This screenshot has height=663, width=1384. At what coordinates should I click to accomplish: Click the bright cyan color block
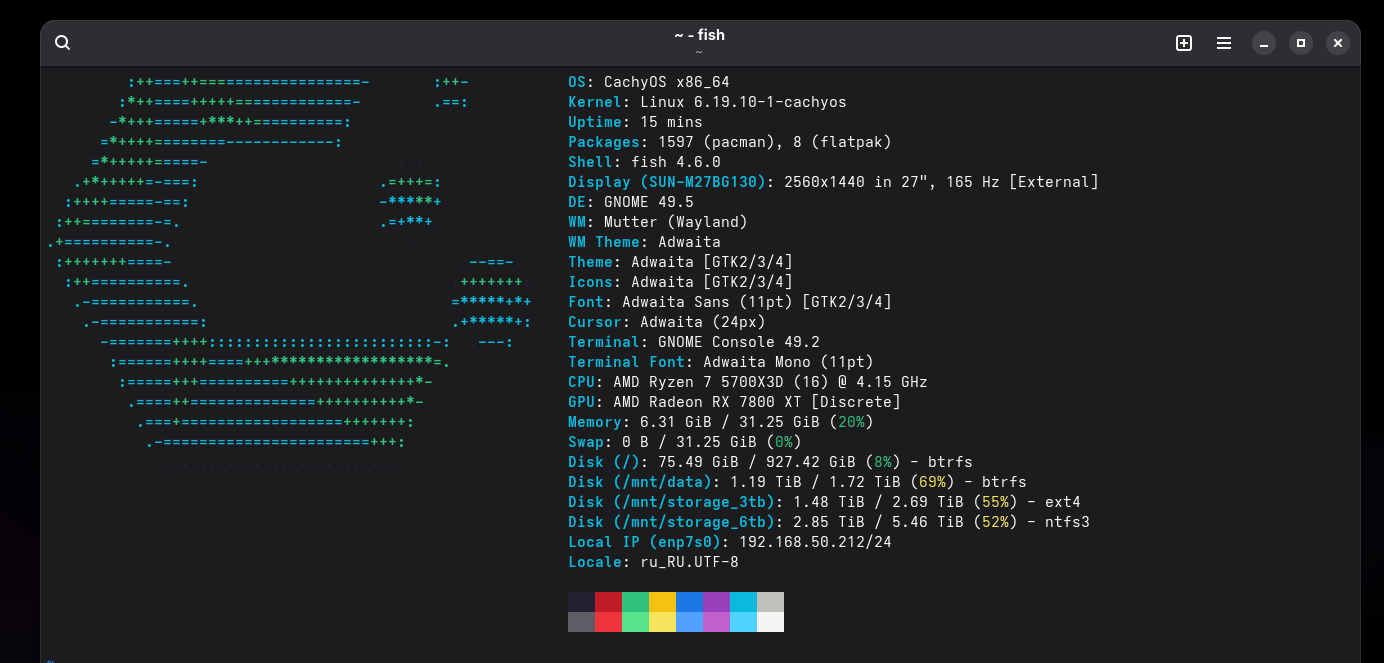[743, 622]
